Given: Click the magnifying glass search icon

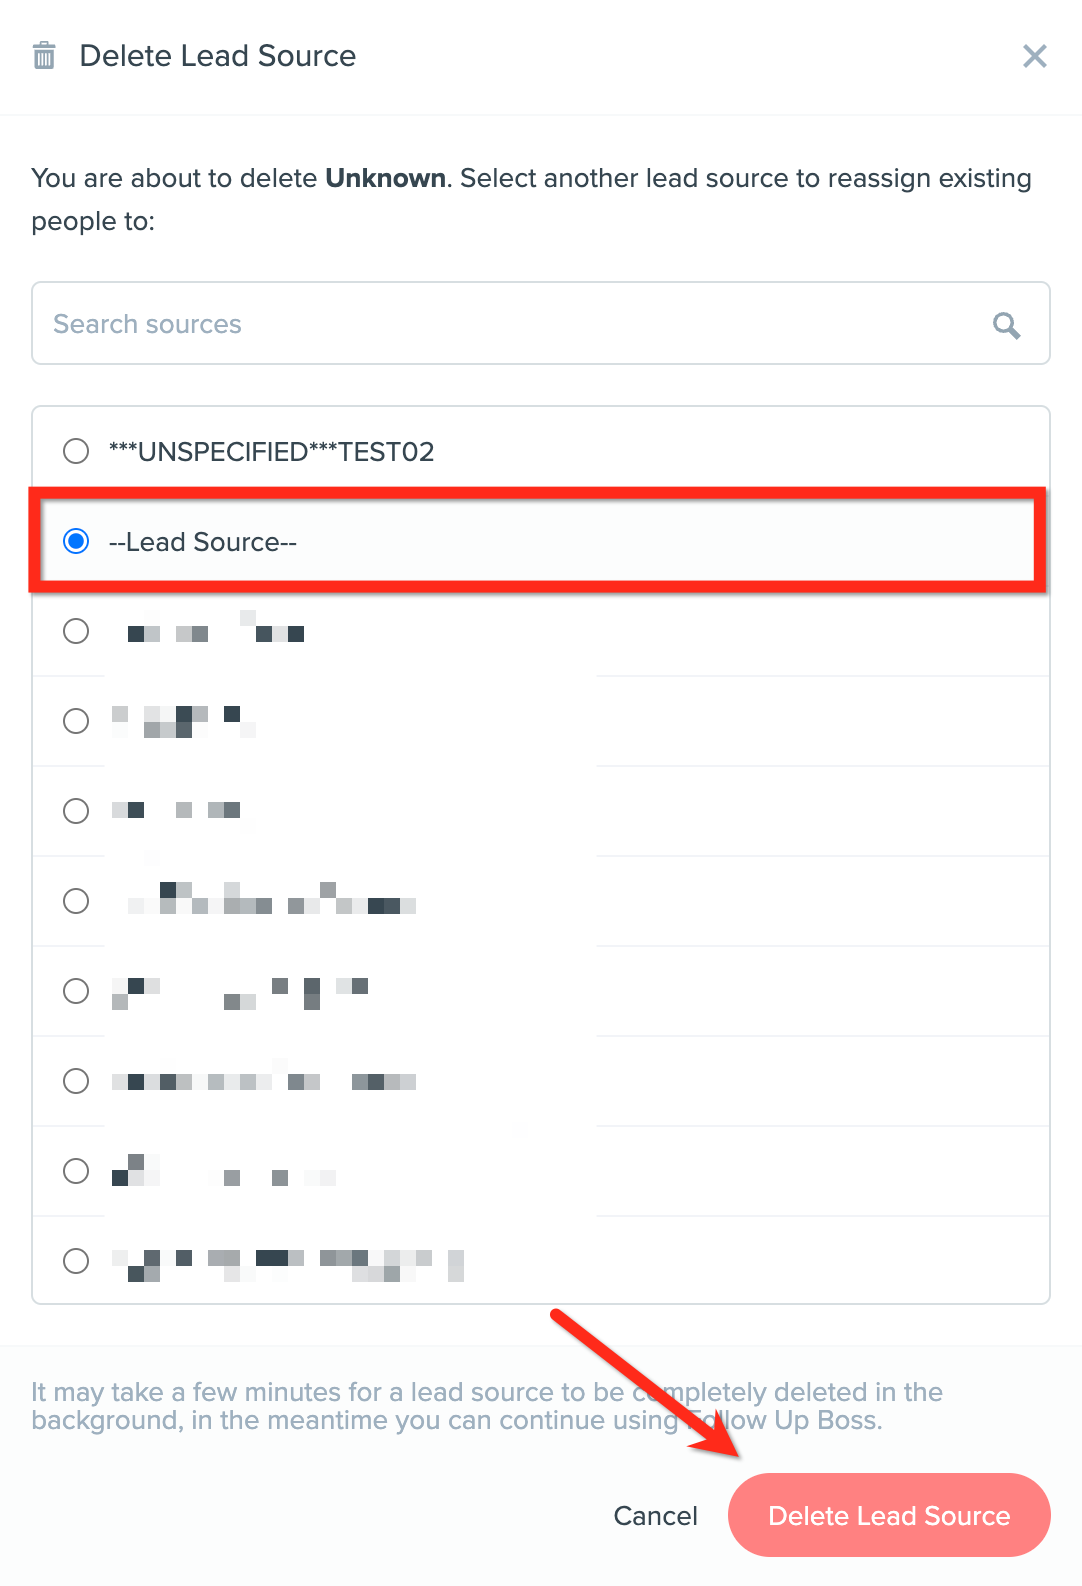Looking at the screenshot, I should click(1006, 325).
